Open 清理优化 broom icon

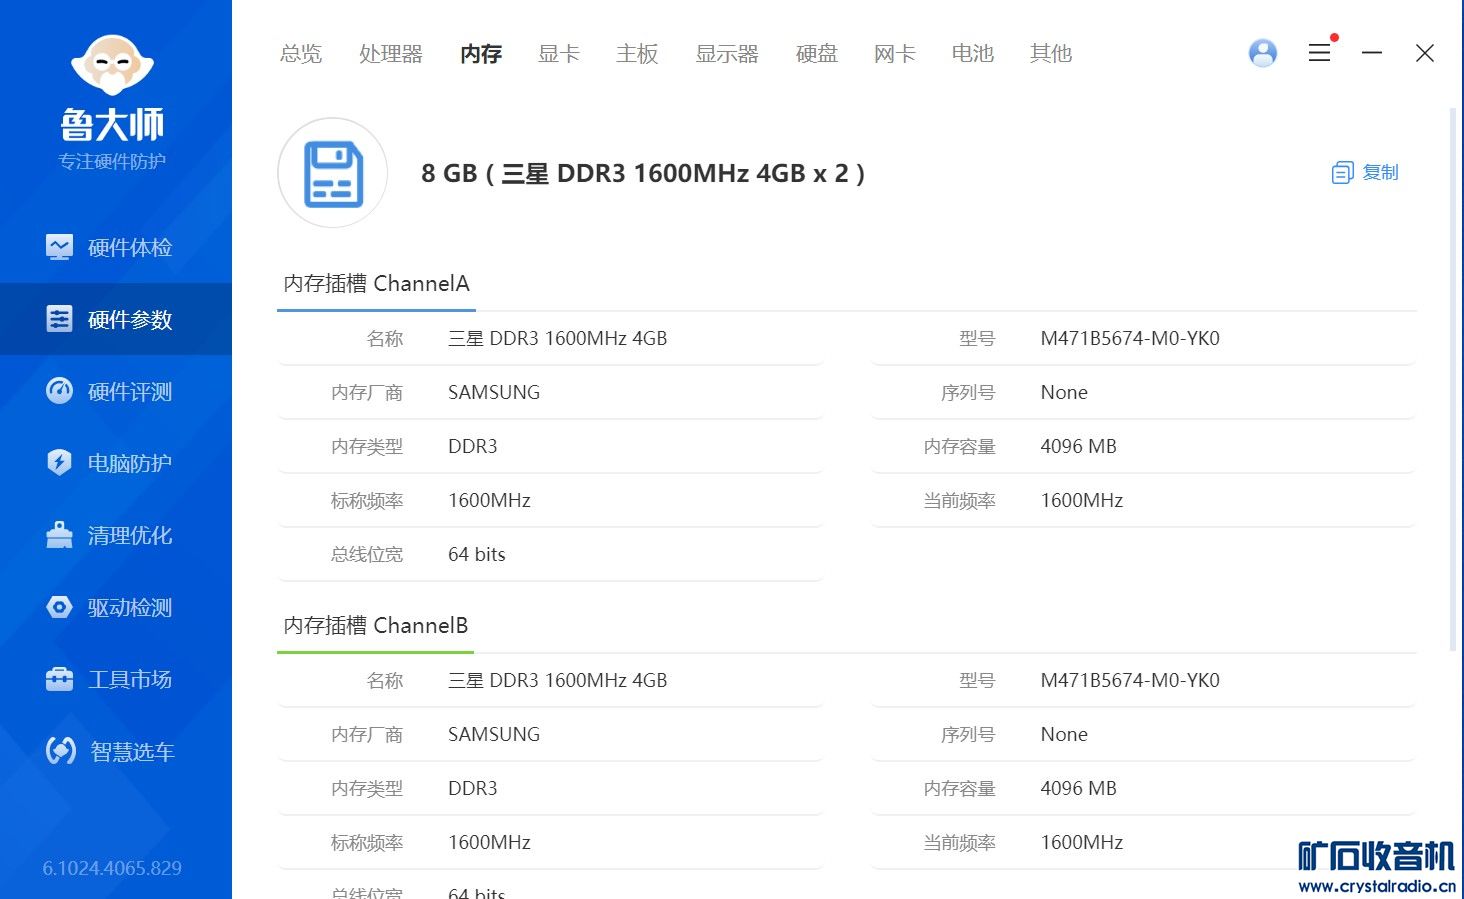point(59,535)
